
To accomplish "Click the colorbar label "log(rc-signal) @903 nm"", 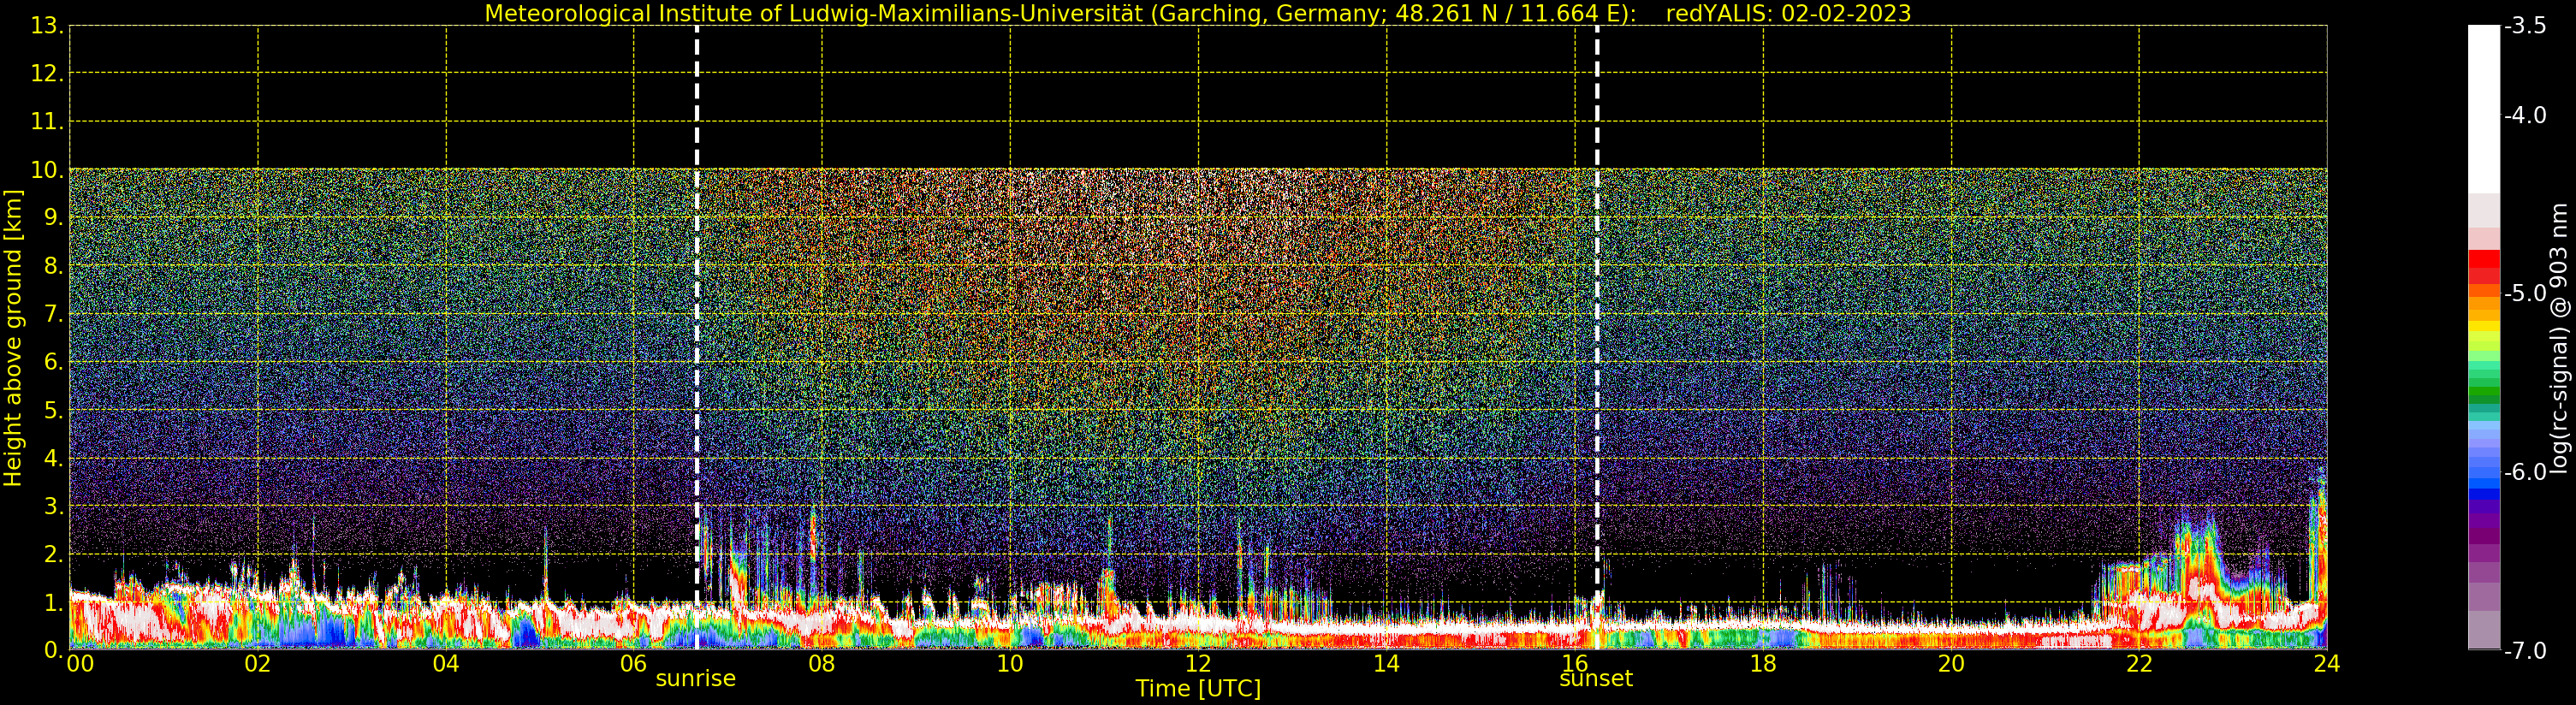I will (x=2559, y=338).
